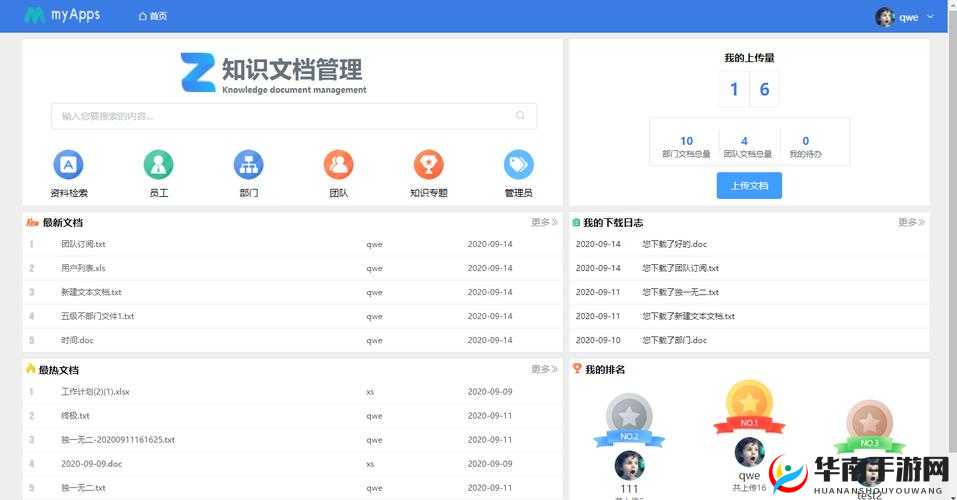Viewport: 957px width, 500px height.
Task: Open the 部门 department icon
Action: coord(248,164)
